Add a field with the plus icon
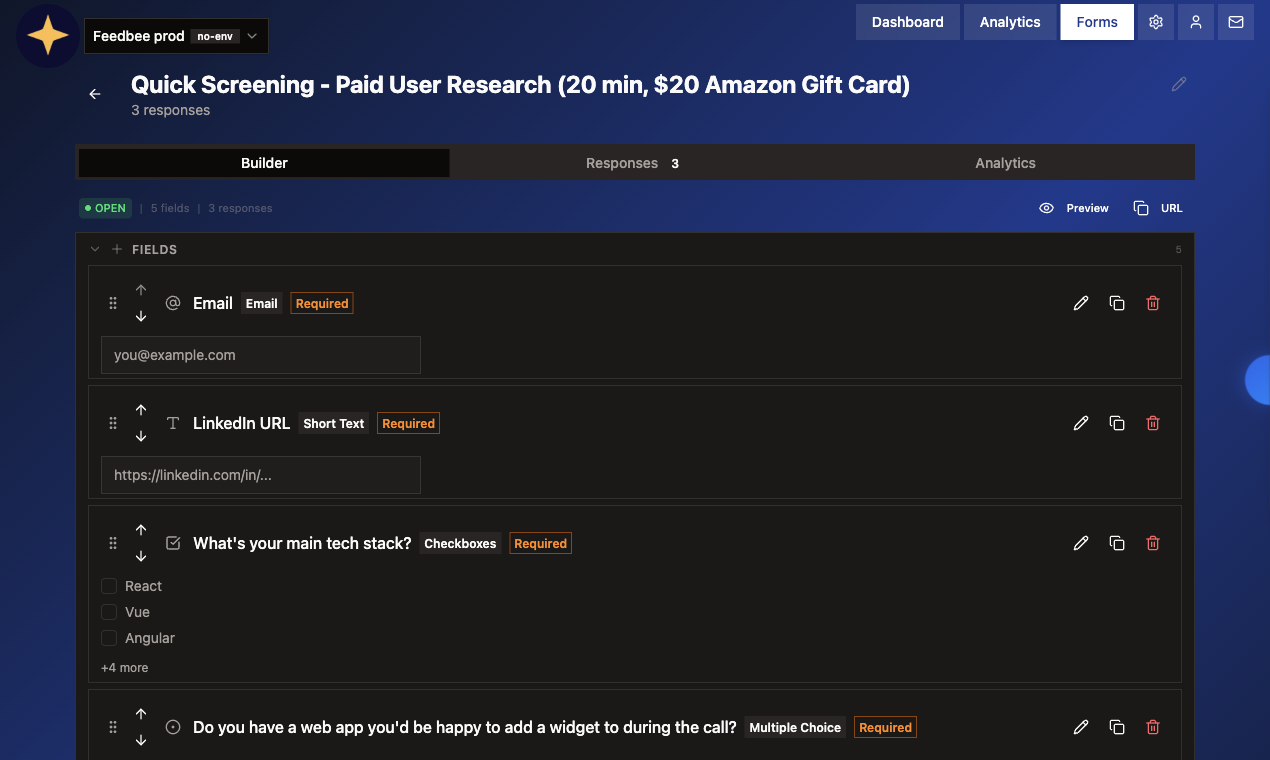The image size is (1270, 760). point(117,249)
